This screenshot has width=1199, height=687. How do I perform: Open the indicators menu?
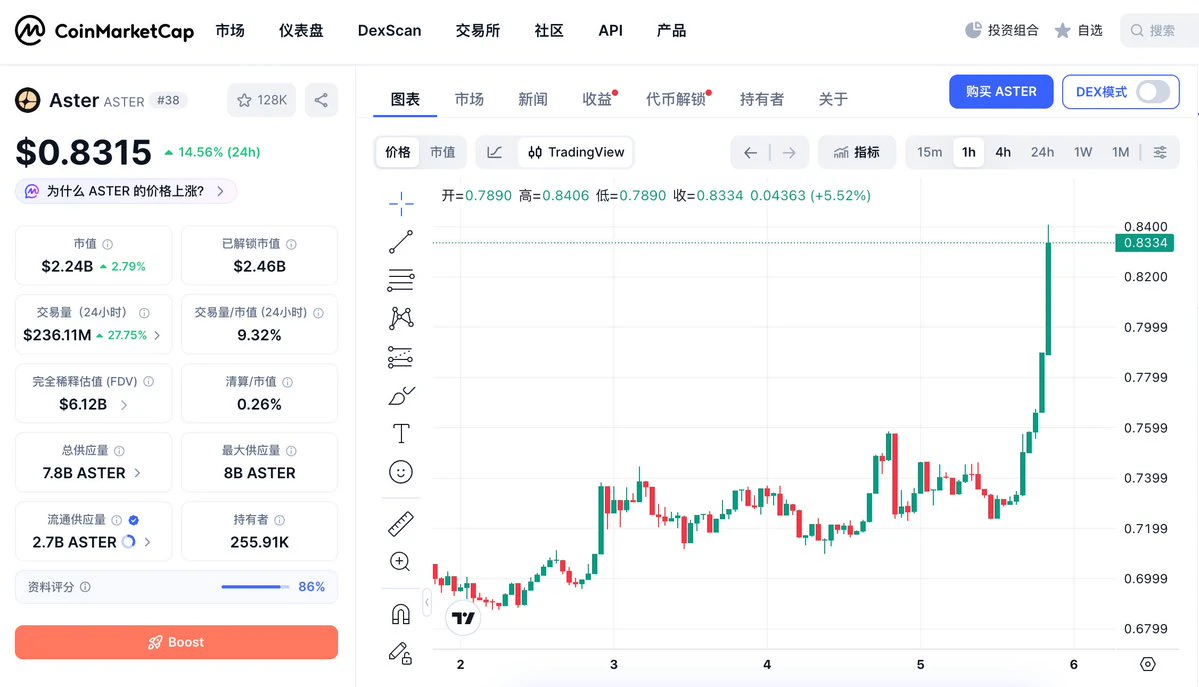click(x=856, y=152)
